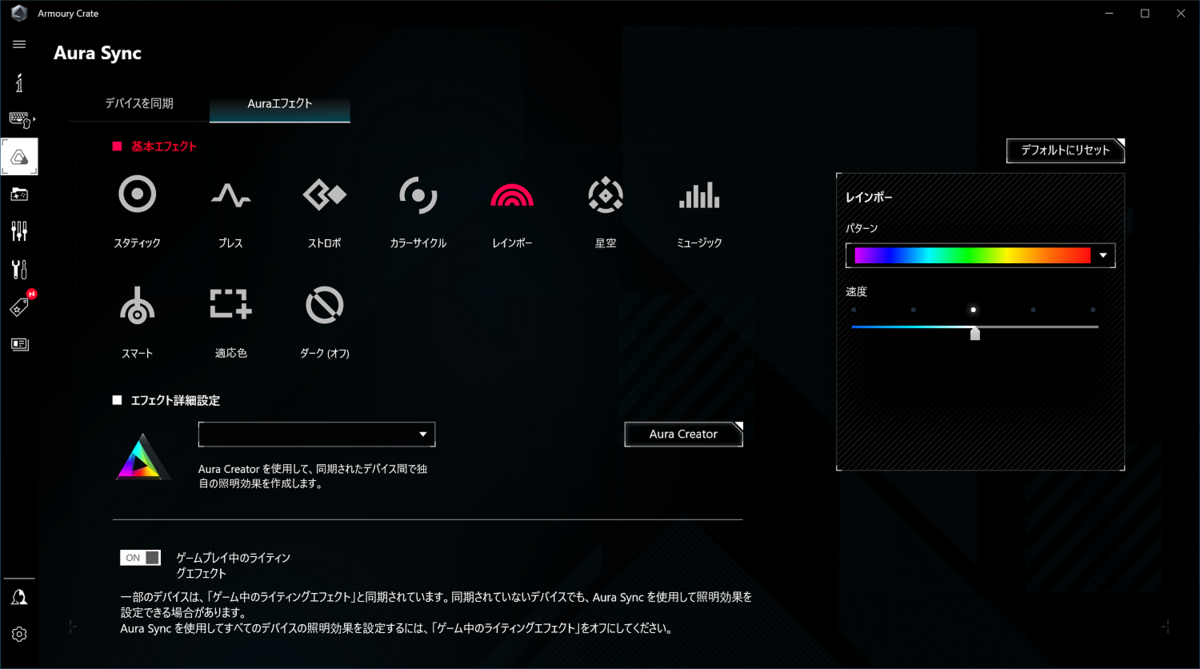Open the Game Library sidebar icon
This screenshot has height=669, width=1200.
(x=19, y=195)
